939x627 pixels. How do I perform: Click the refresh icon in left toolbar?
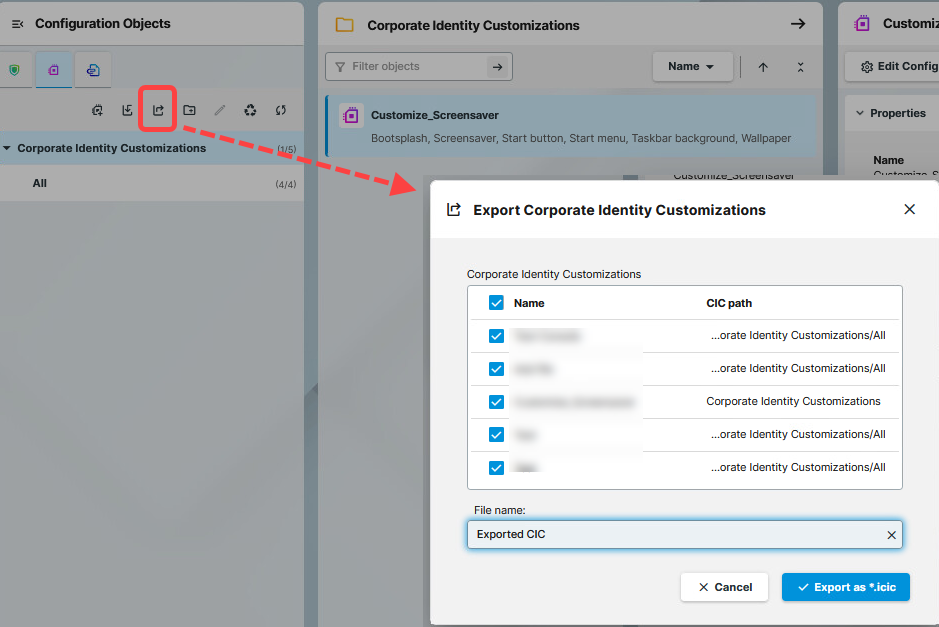click(x=281, y=110)
